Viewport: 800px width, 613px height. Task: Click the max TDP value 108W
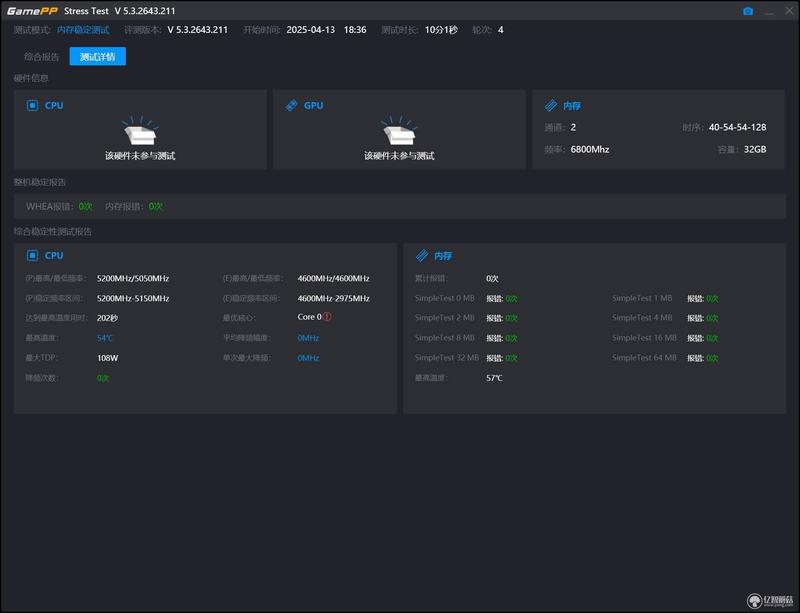point(107,358)
